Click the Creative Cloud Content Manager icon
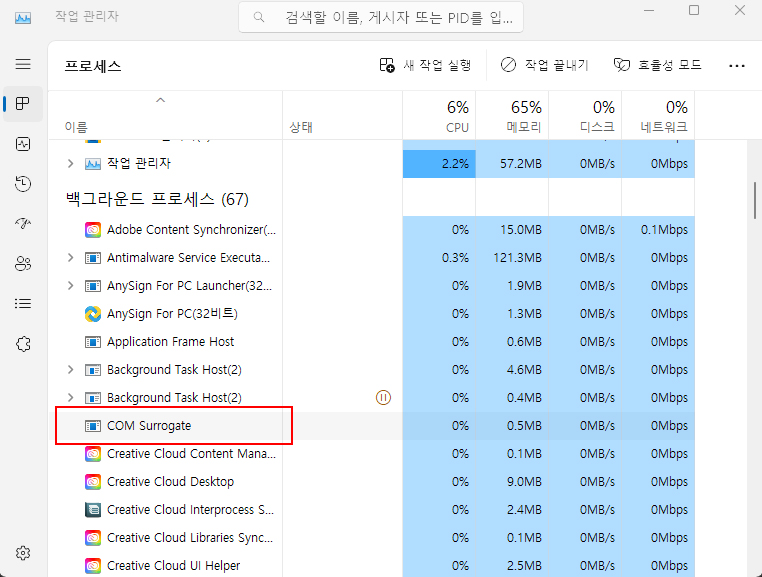This screenshot has height=577, width=762. point(93,454)
